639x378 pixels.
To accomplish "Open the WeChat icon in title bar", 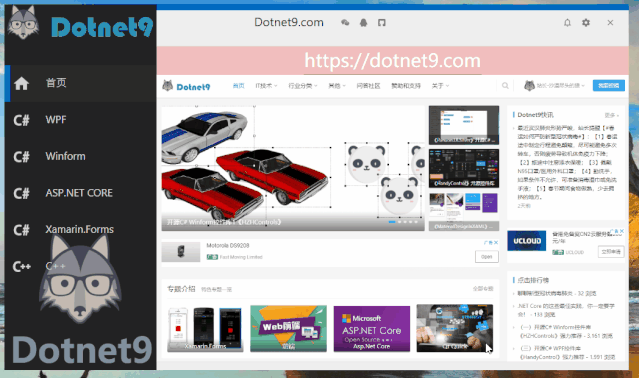I will click(345, 23).
